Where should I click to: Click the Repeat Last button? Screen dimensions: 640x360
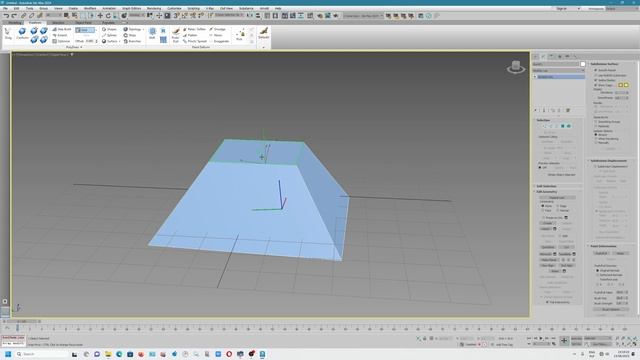[557, 198]
